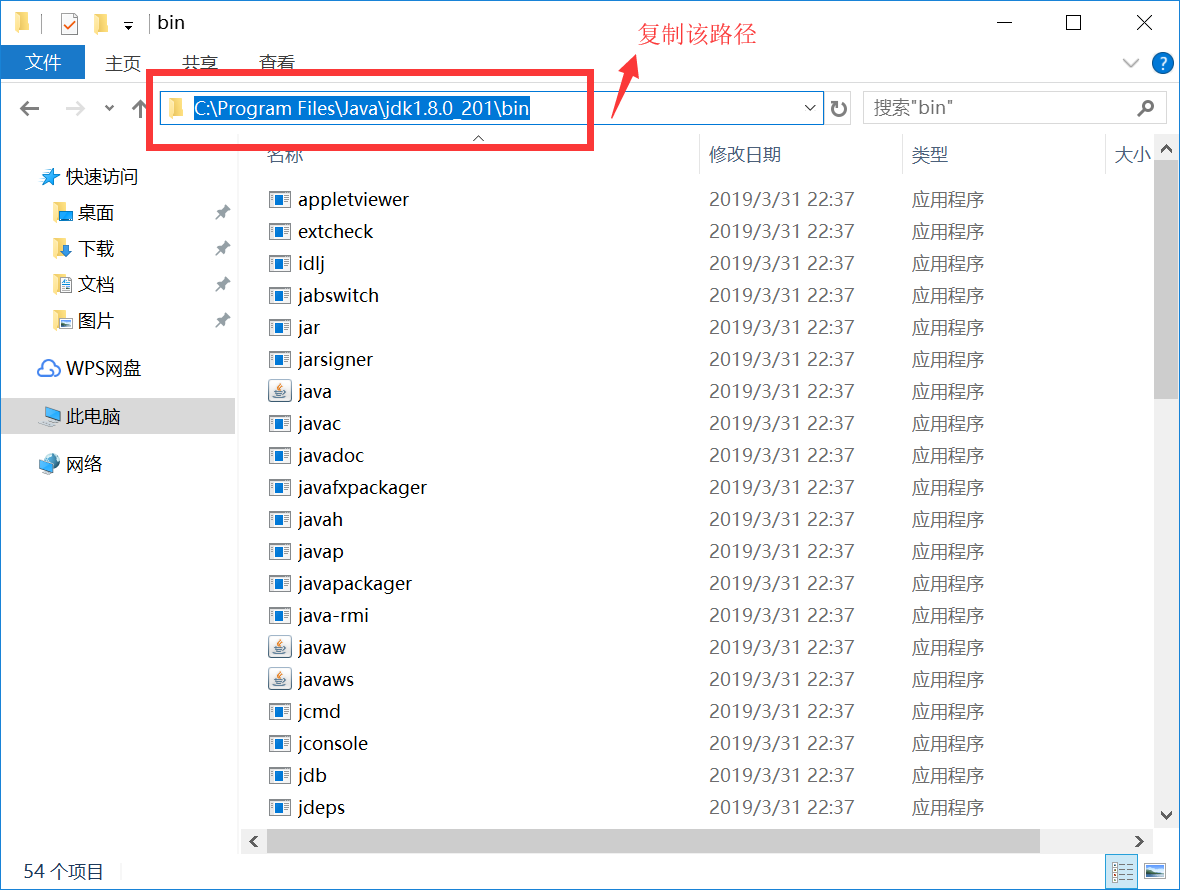Unpin 下载 using its pin icon
1180x890 pixels.
[x=222, y=248]
